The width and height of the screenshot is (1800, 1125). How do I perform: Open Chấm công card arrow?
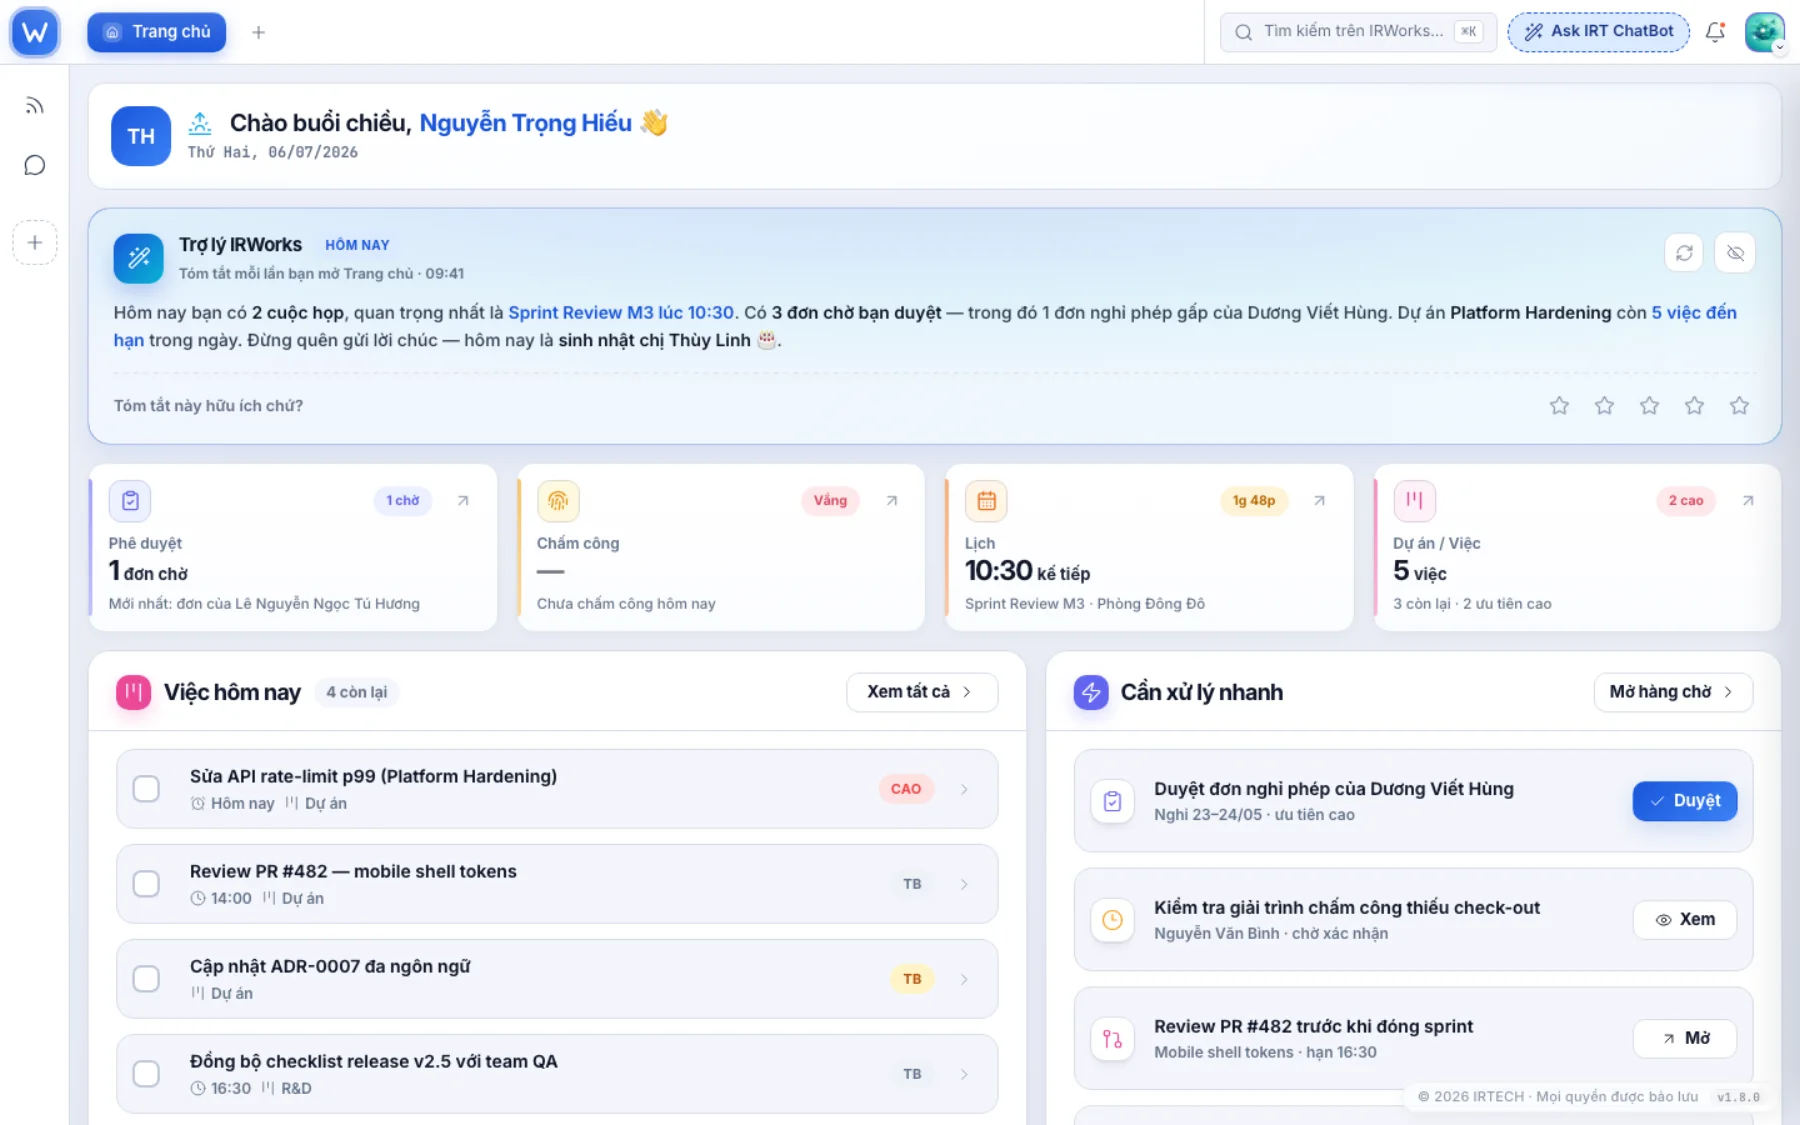[891, 500]
